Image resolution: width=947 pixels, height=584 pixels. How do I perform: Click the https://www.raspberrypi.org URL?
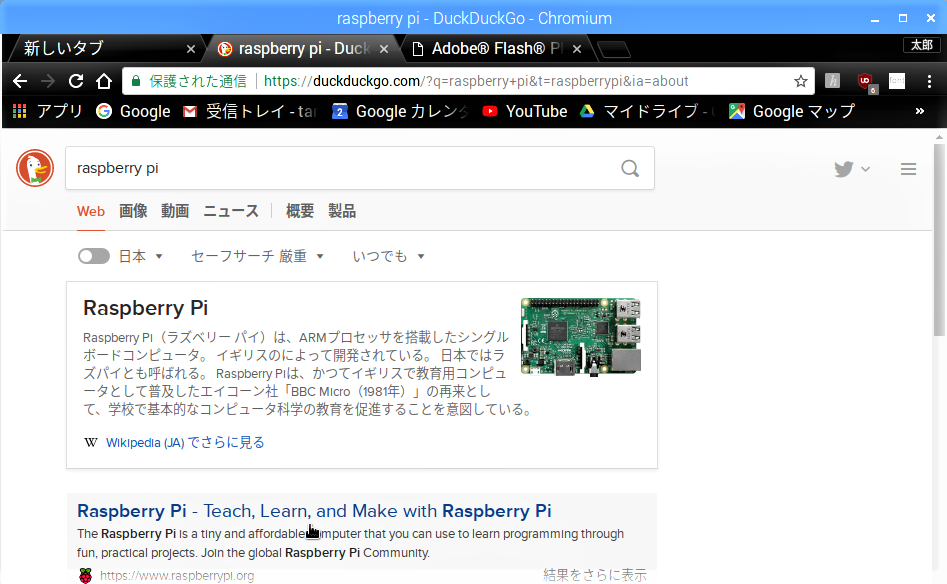(x=177, y=576)
